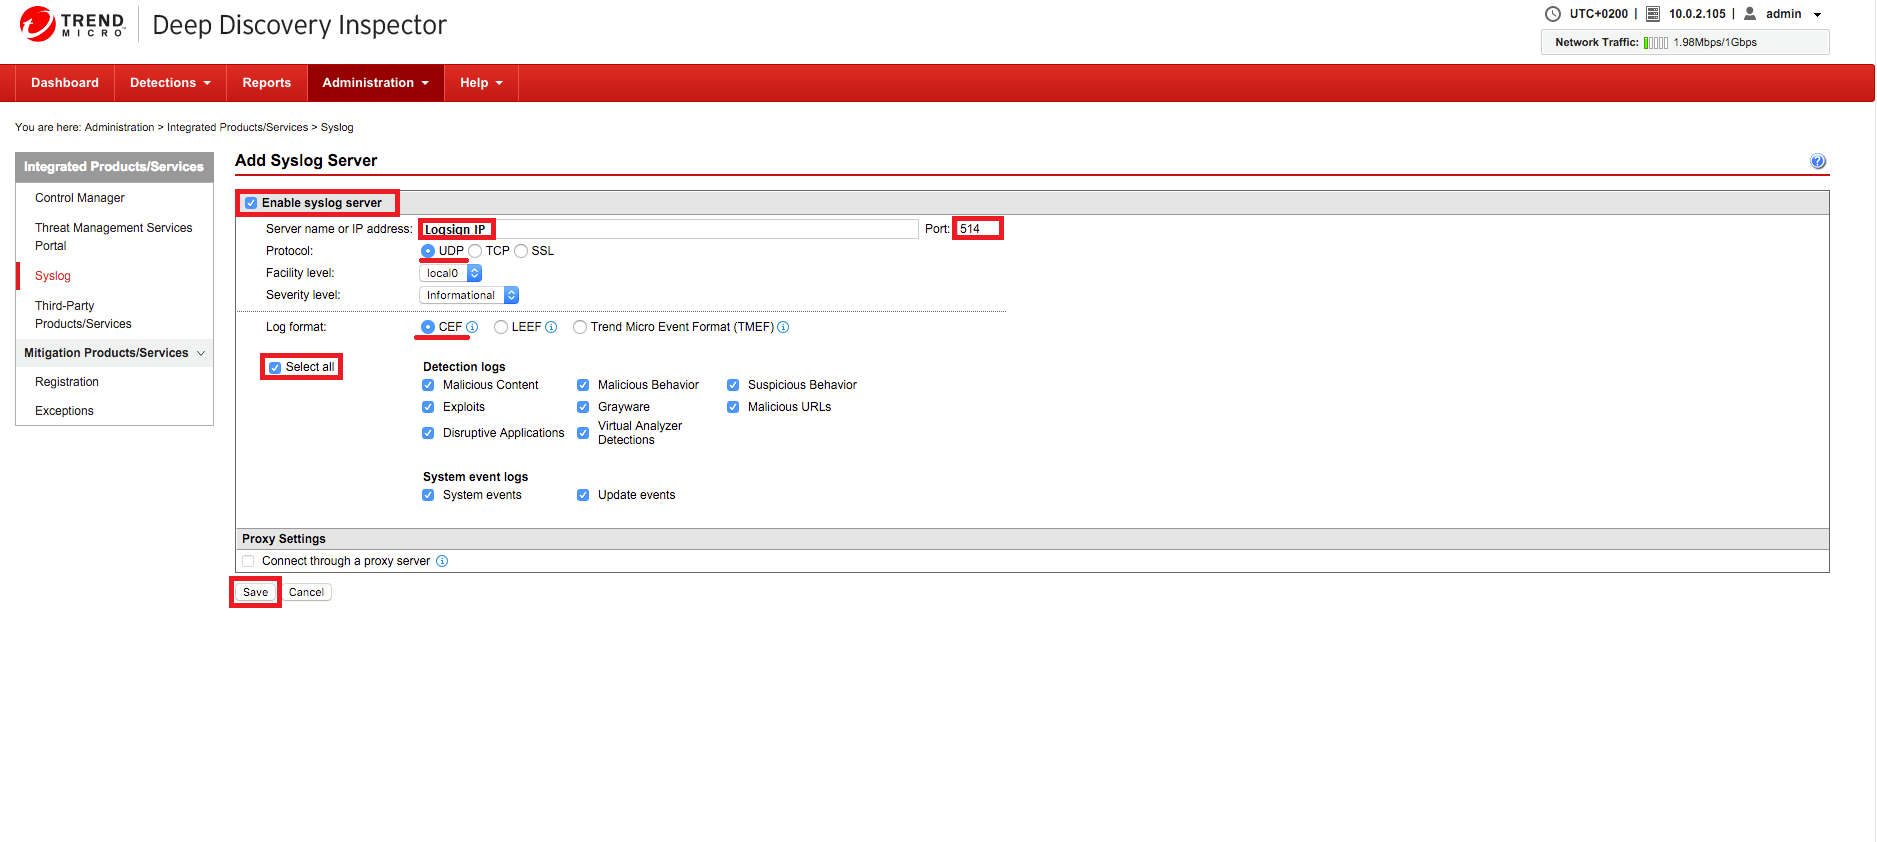Click the Port input field

977,229
